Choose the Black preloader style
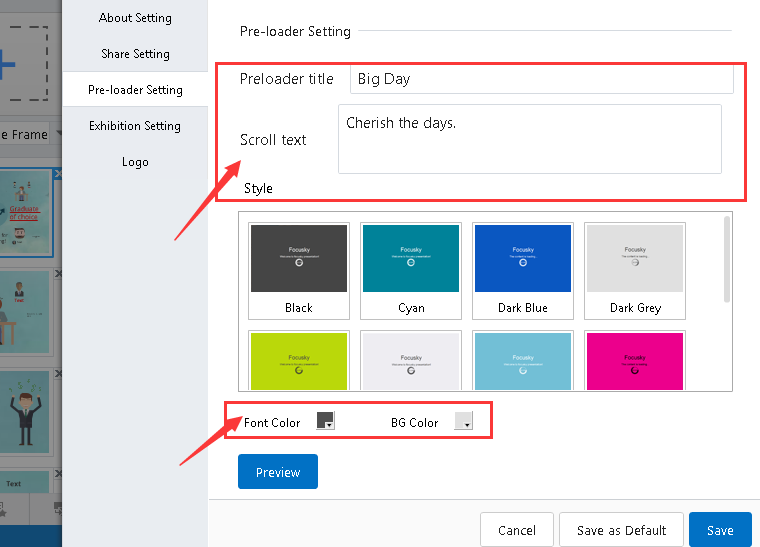Screen dimensions: 760x547 click(x=299, y=271)
